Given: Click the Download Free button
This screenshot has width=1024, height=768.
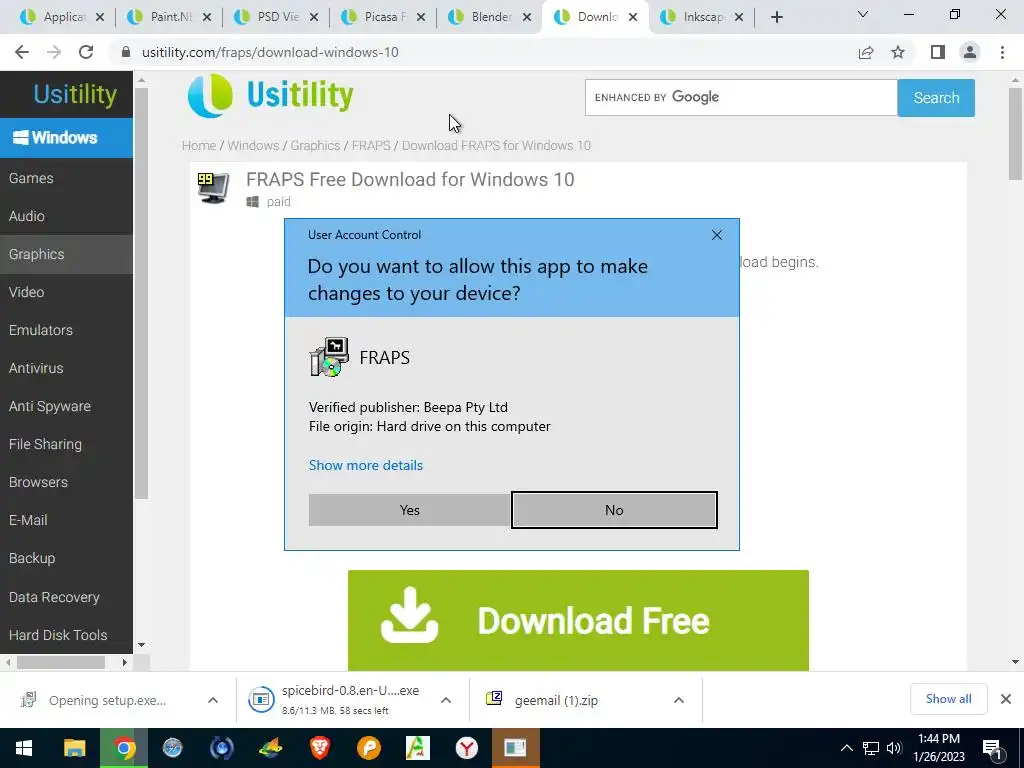Looking at the screenshot, I should point(578,620).
